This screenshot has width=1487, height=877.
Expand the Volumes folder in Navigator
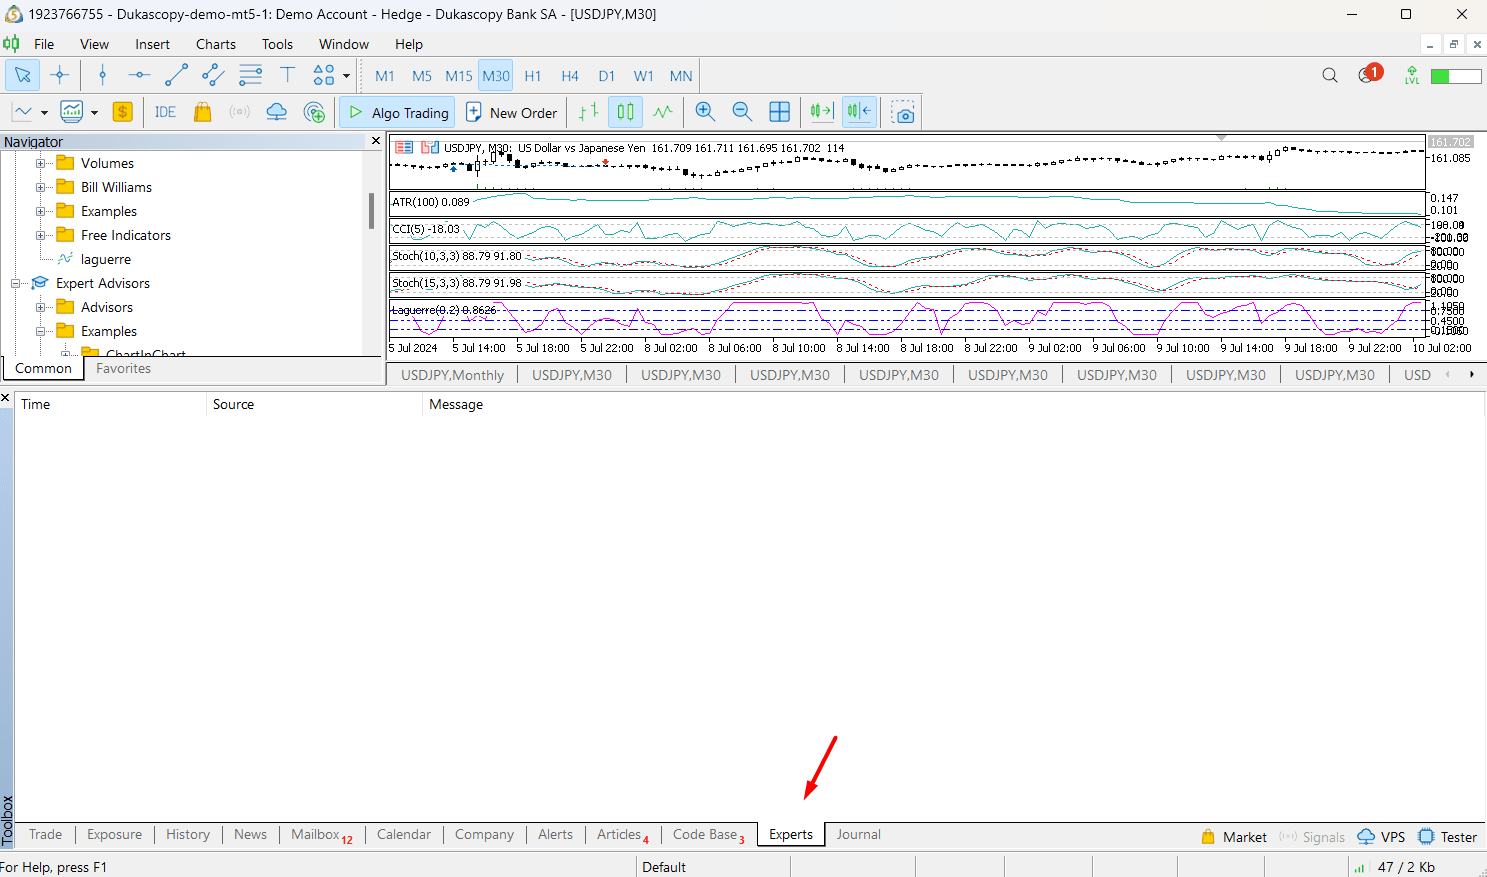tap(41, 163)
